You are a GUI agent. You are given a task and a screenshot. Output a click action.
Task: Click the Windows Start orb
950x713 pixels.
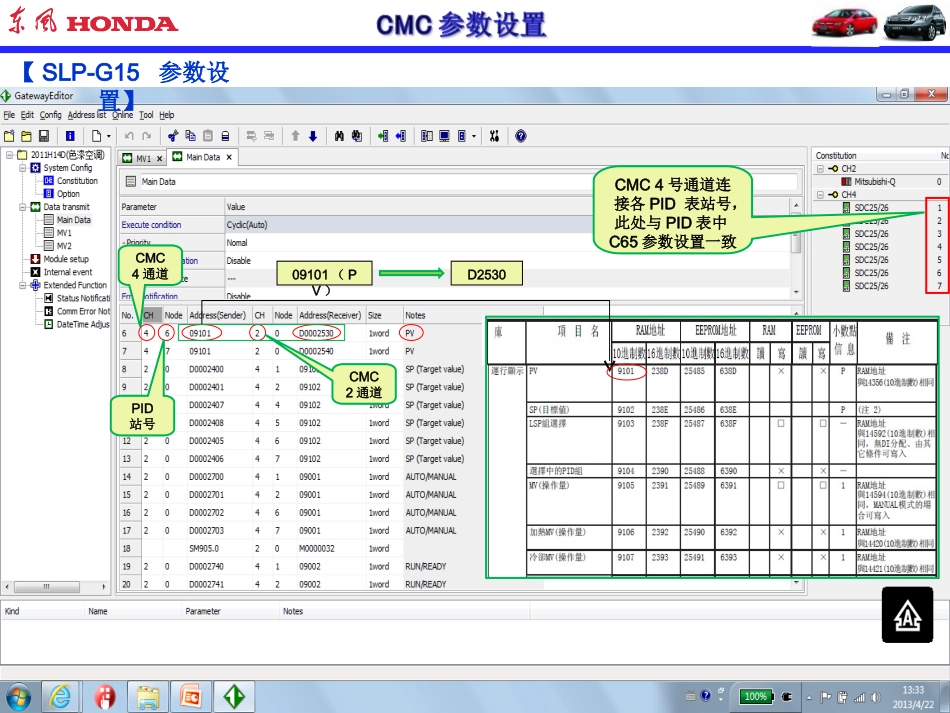click(x=19, y=697)
